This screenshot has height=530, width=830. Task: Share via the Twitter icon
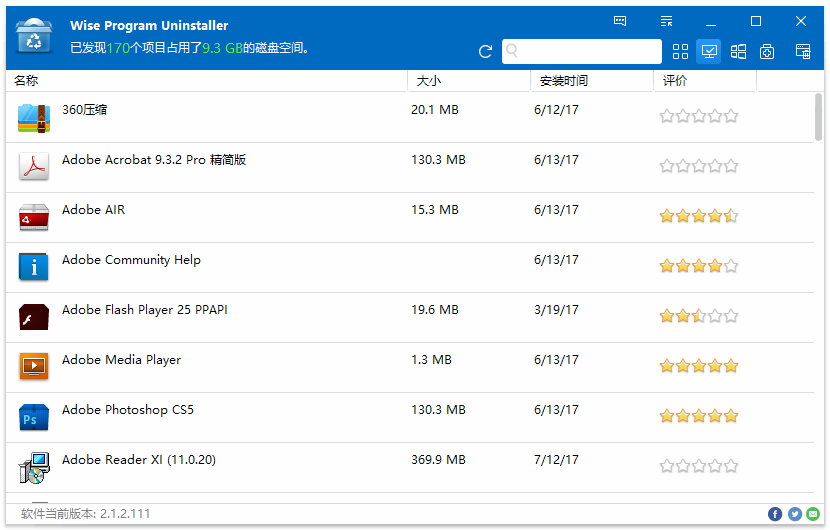click(x=795, y=514)
